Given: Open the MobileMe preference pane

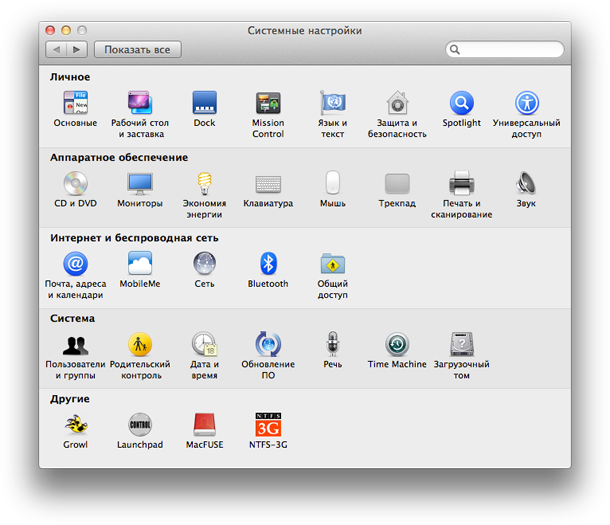Looking at the screenshot, I should (x=140, y=264).
